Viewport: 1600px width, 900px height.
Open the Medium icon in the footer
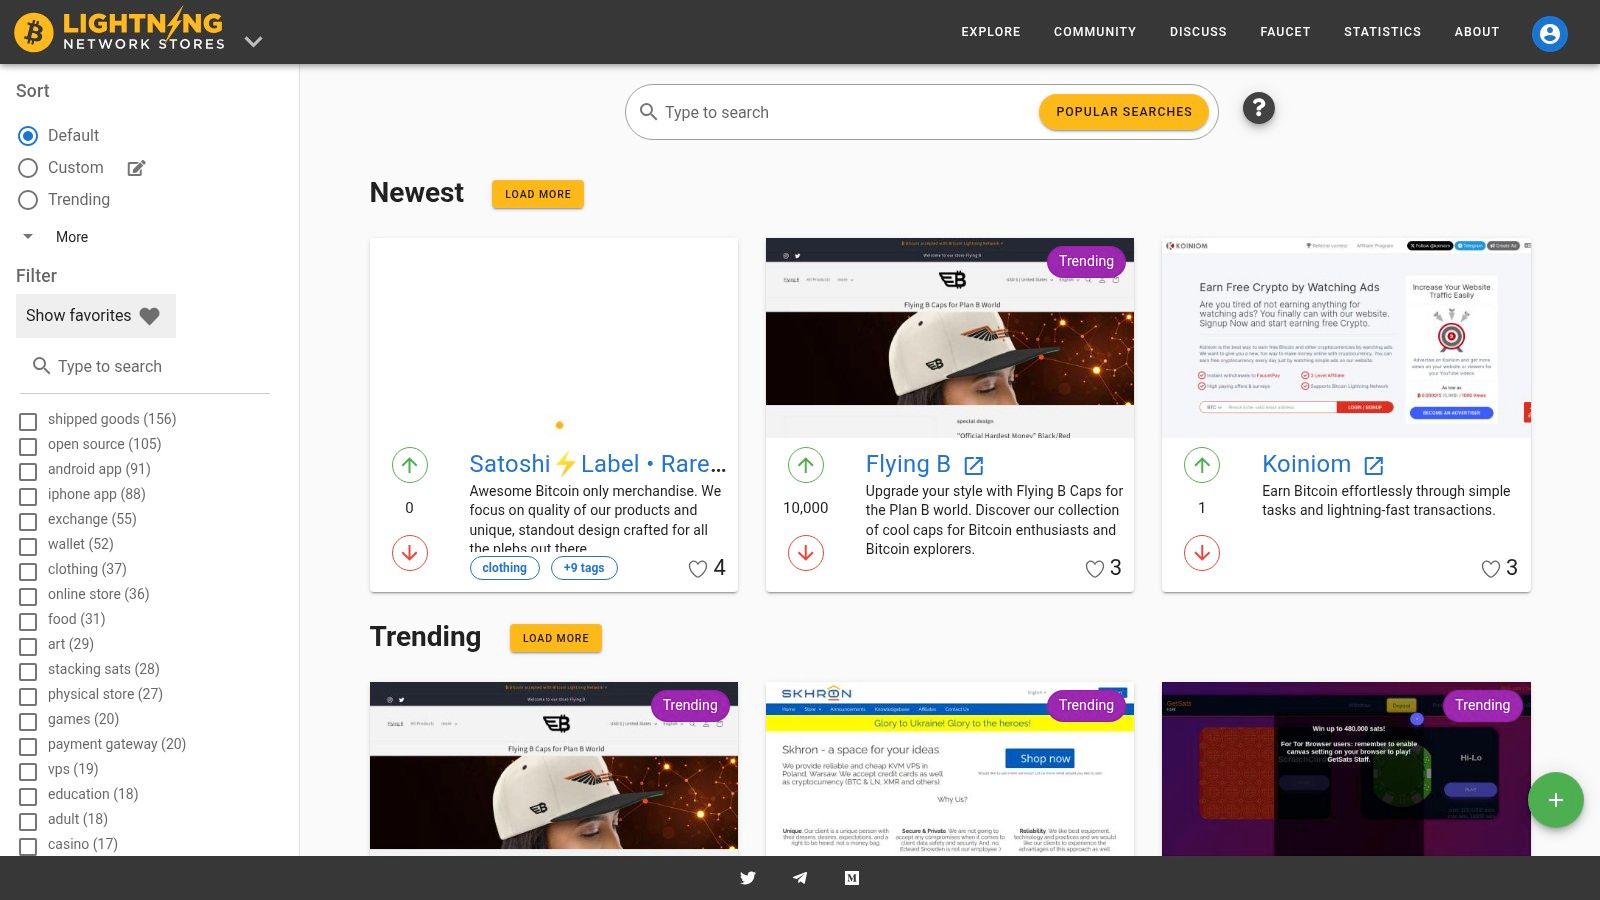(852, 878)
